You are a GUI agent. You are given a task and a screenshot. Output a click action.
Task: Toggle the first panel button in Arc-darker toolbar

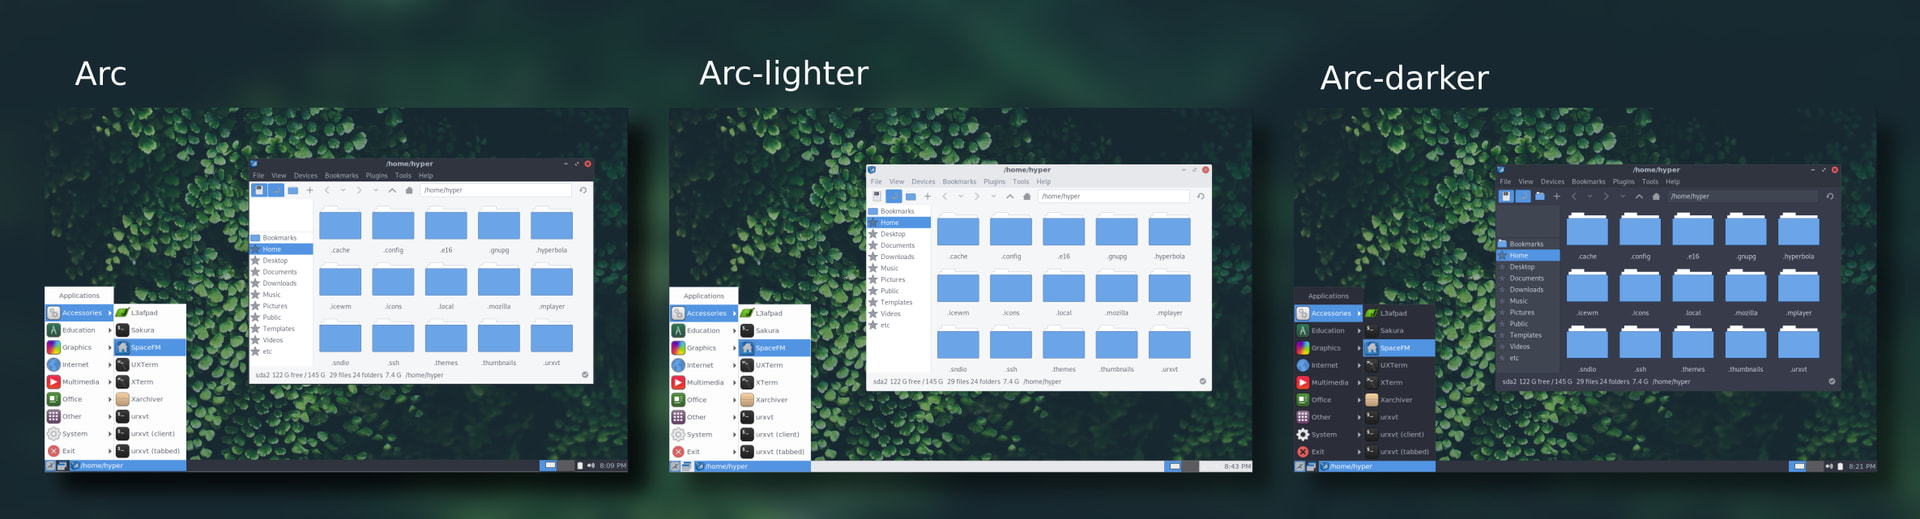(1506, 197)
